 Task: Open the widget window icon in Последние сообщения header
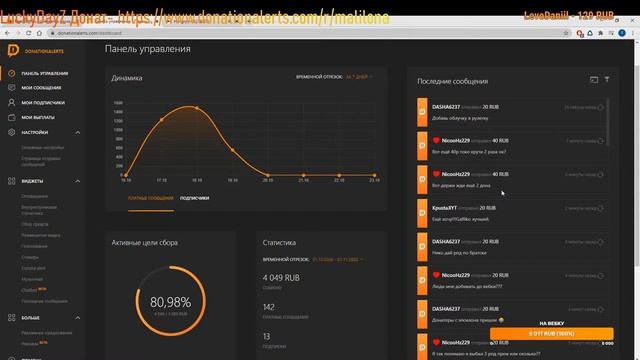point(594,80)
